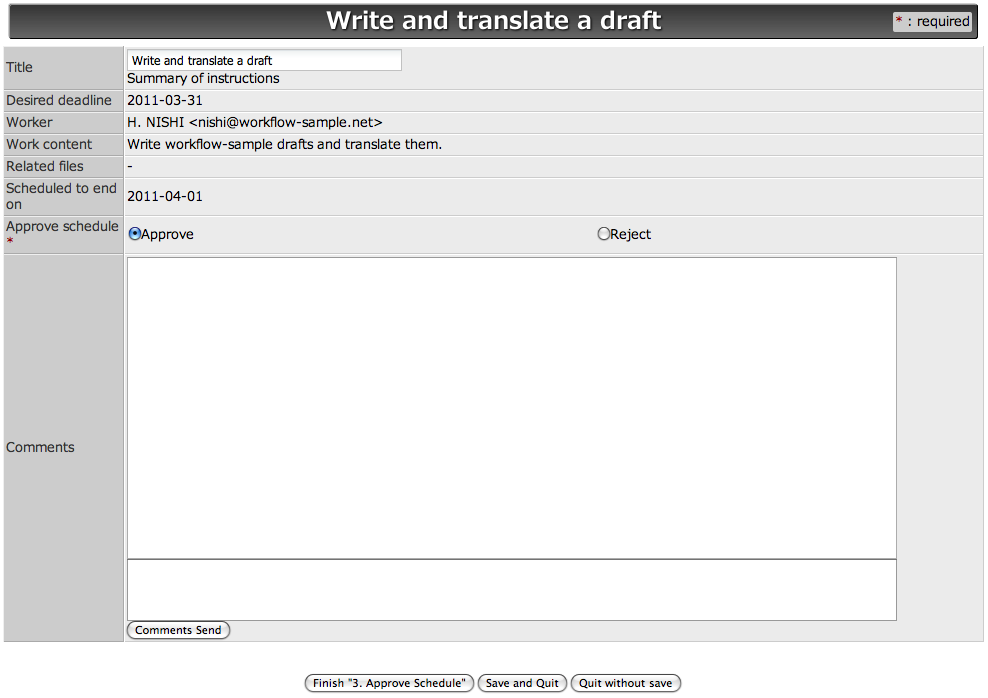Click the "* : required" note in header

pos(932,21)
